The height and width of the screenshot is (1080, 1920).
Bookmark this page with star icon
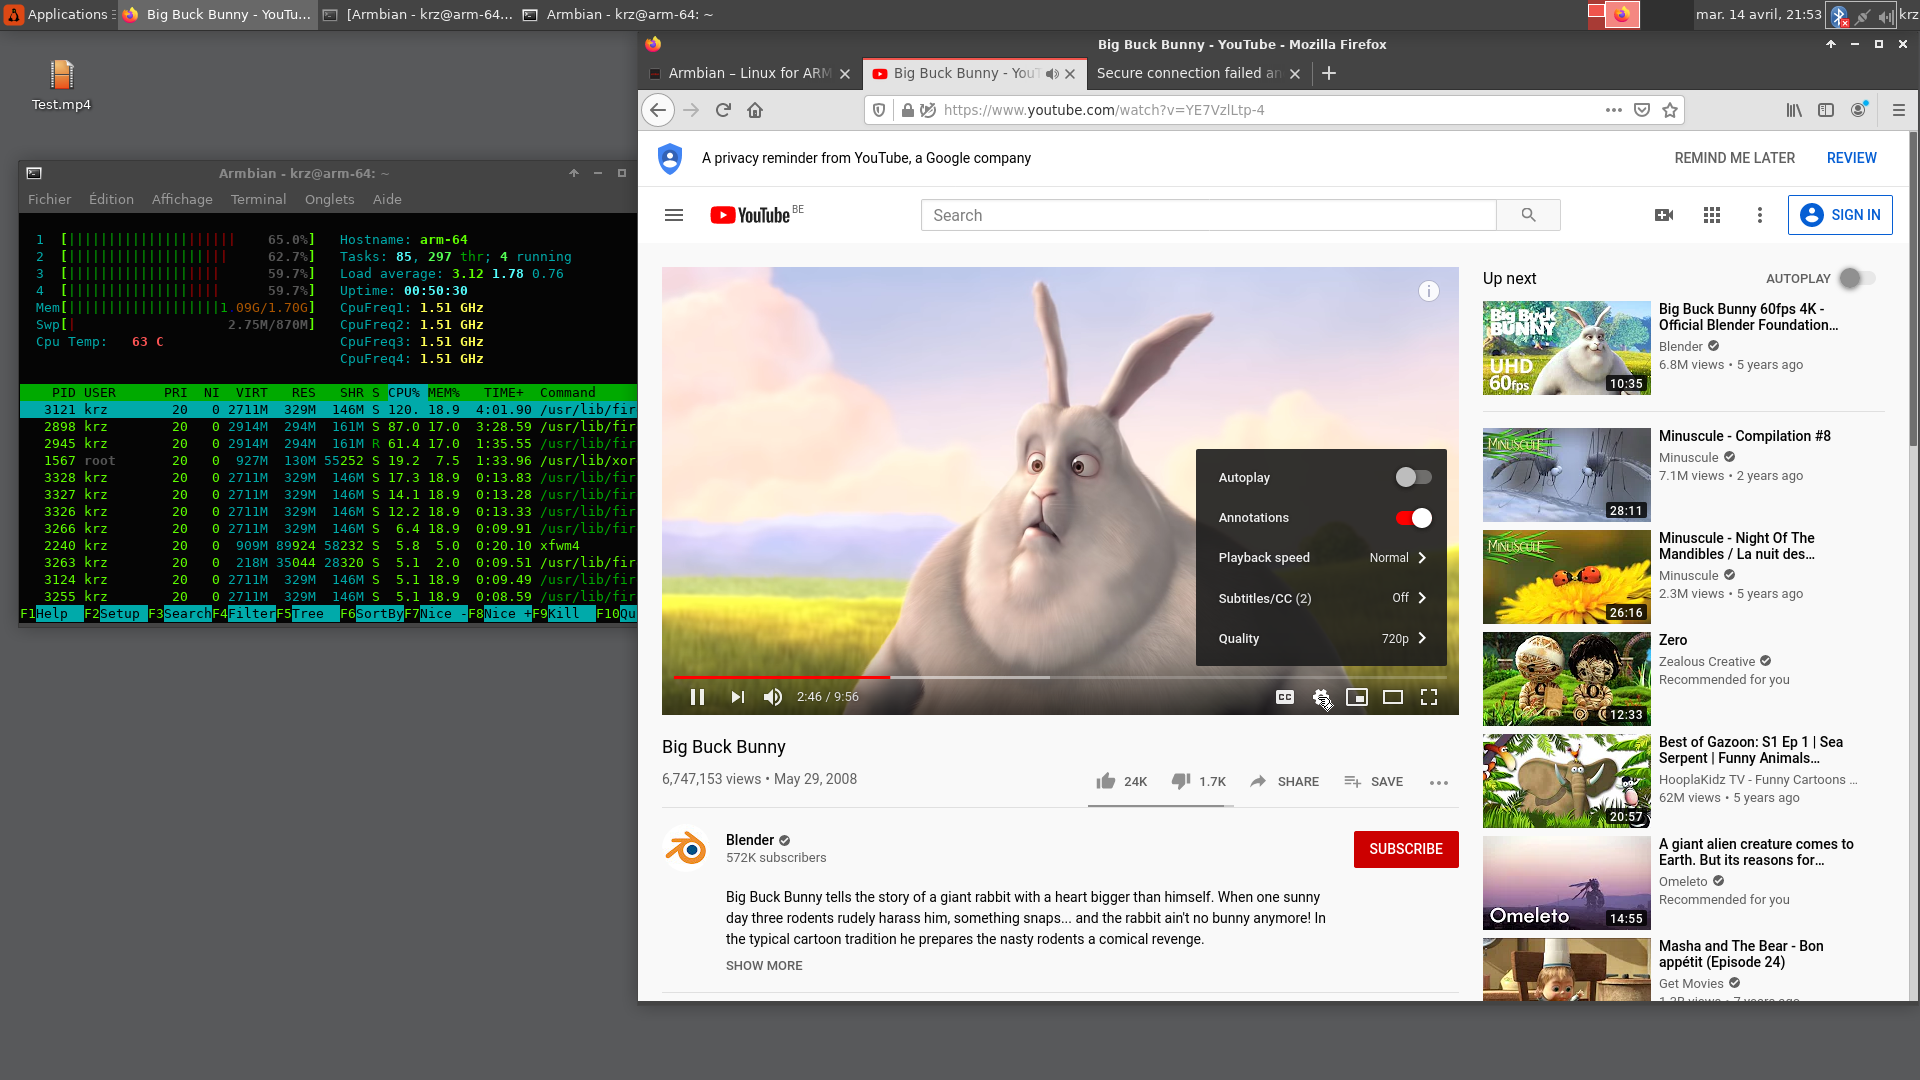(1670, 110)
